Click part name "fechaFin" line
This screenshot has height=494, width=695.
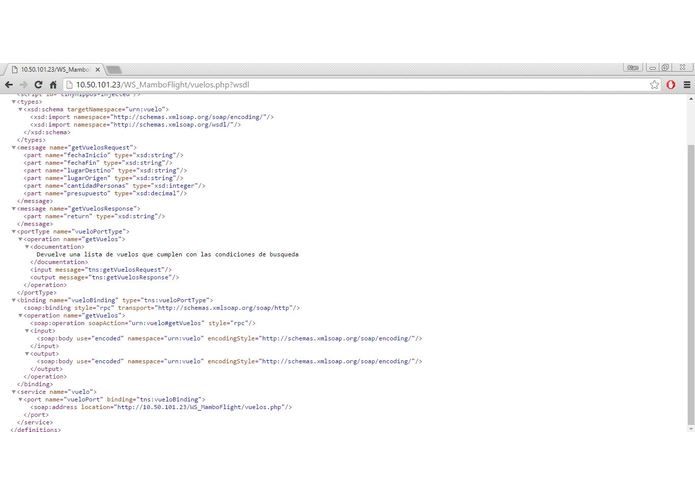98,163
